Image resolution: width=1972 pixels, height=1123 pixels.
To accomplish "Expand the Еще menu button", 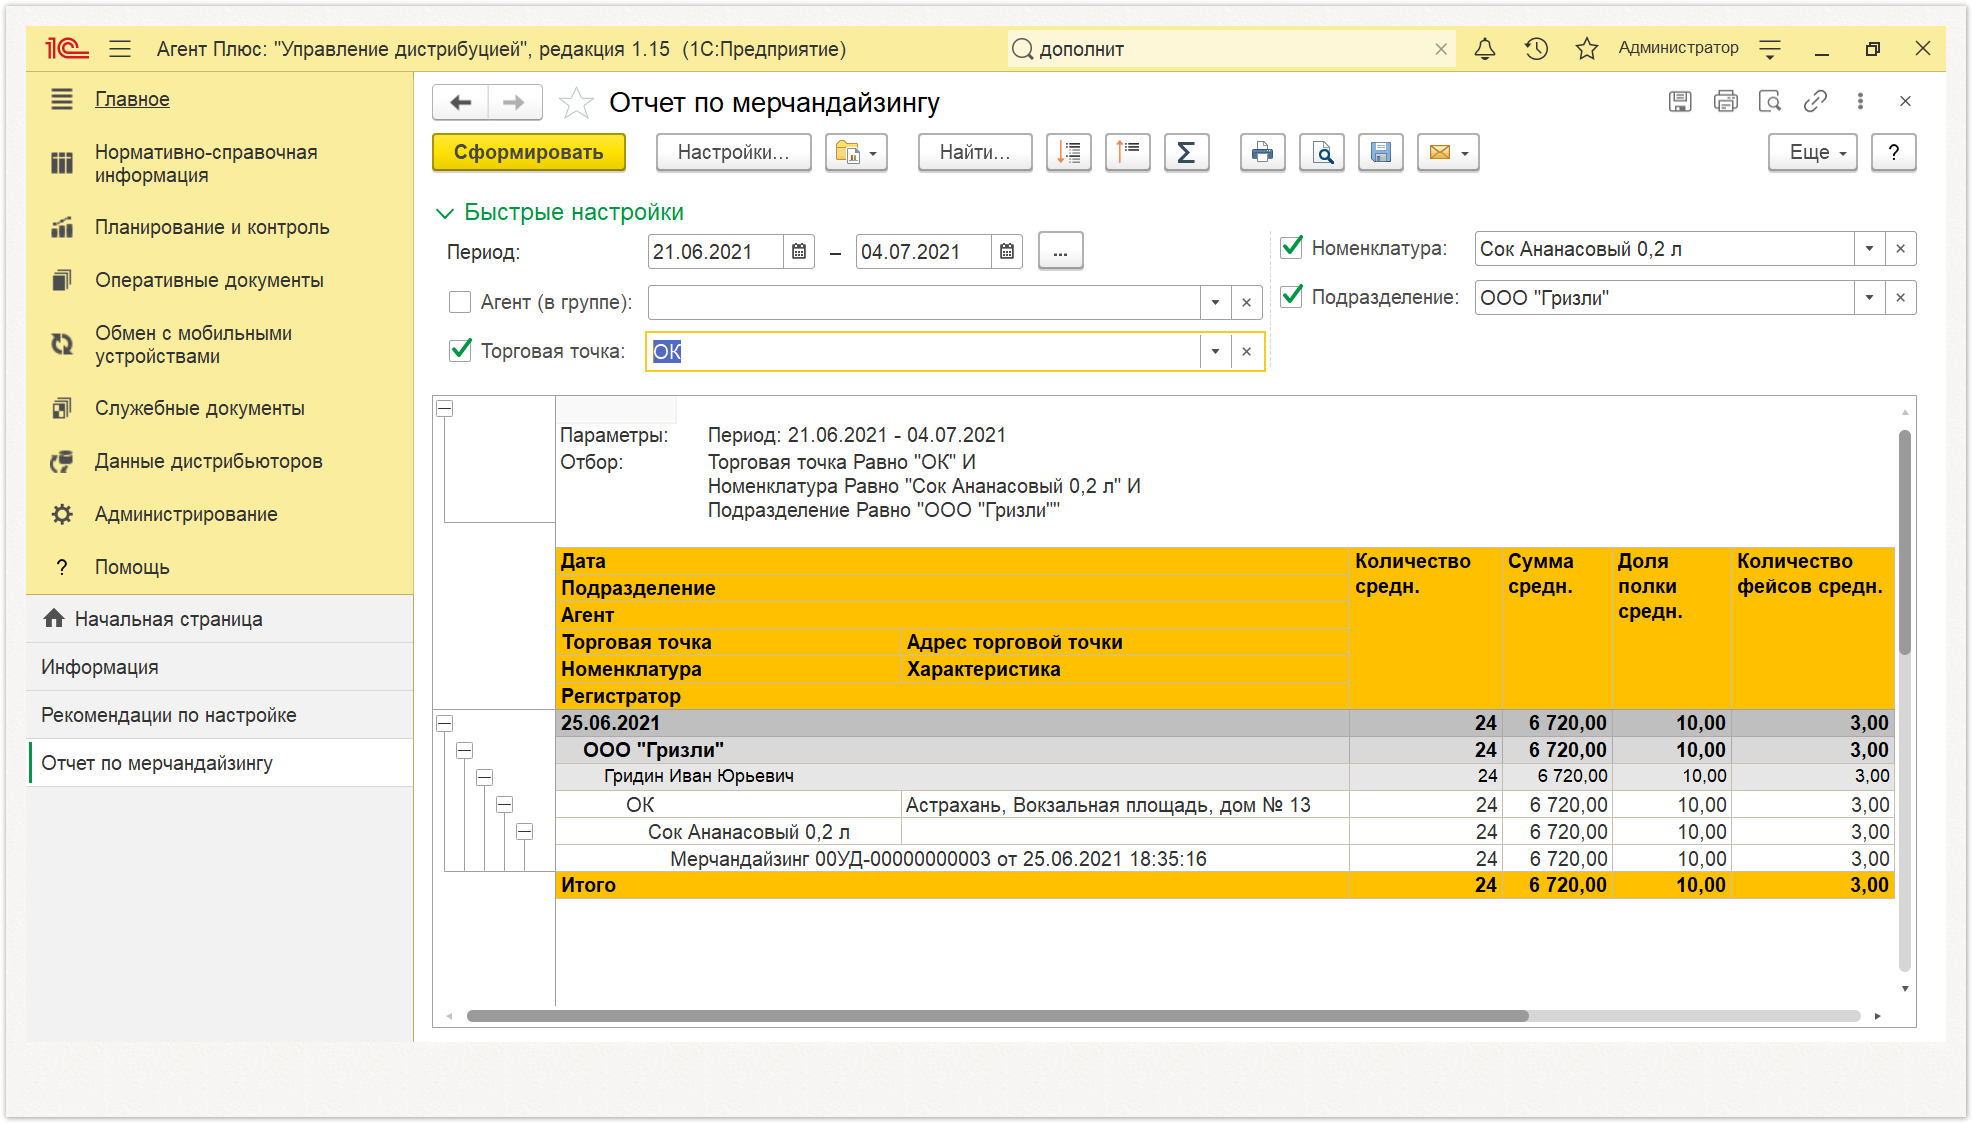I will click(1813, 153).
